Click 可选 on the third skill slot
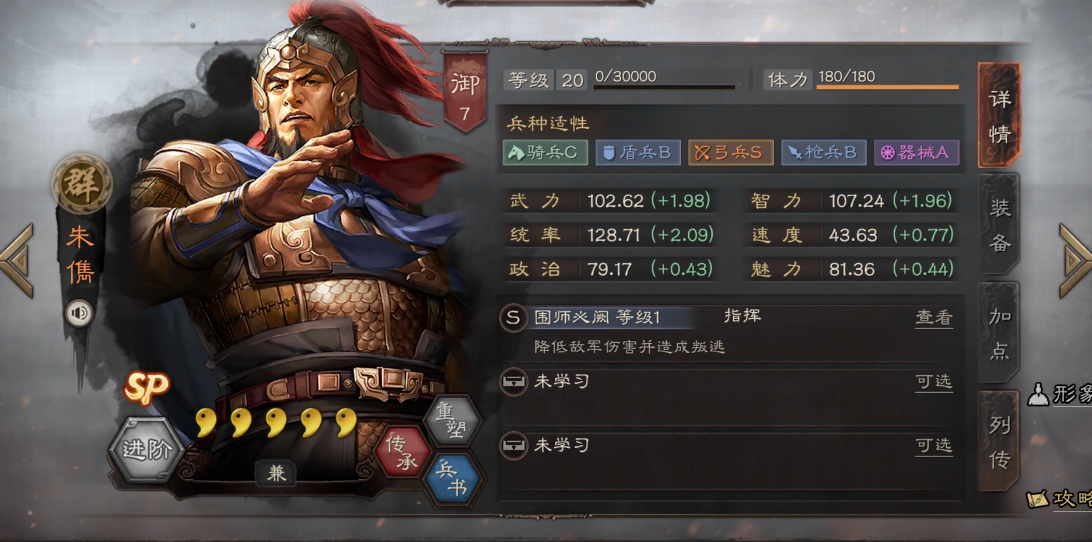Screen dimensions: 1092x542 click(x=933, y=446)
